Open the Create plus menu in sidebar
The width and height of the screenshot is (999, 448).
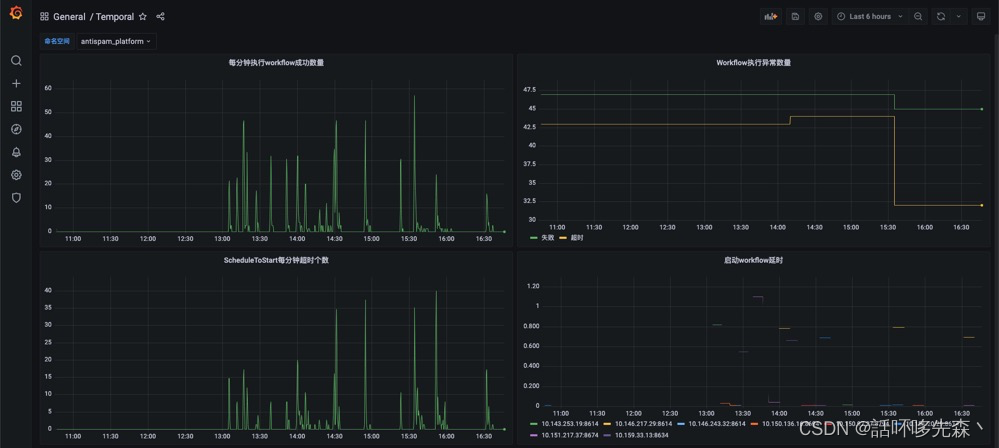pyautogui.click(x=17, y=83)
